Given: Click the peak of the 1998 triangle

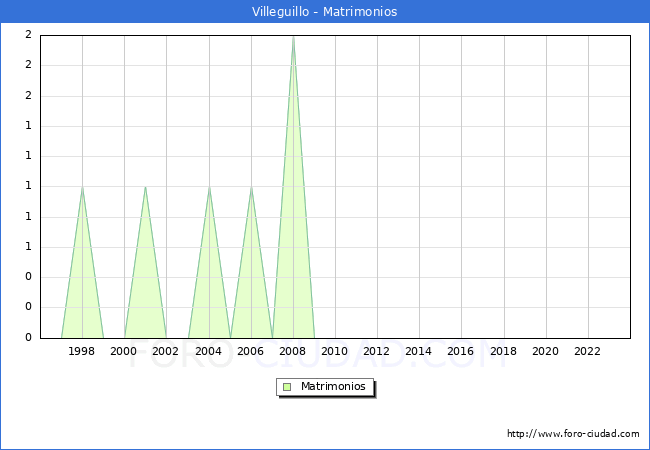Looking at the screenshot, I should [x=82, y=187].
